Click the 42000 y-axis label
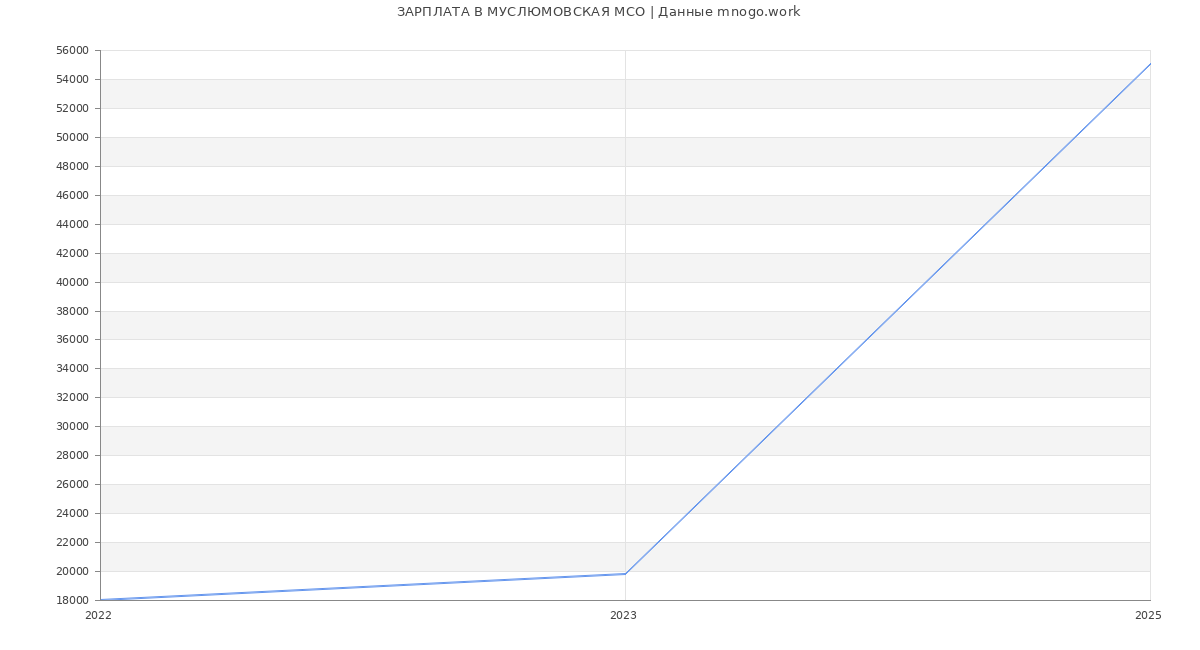Image resolution: width=1200 pixels, height=650 pixels. tap(72, 253)
